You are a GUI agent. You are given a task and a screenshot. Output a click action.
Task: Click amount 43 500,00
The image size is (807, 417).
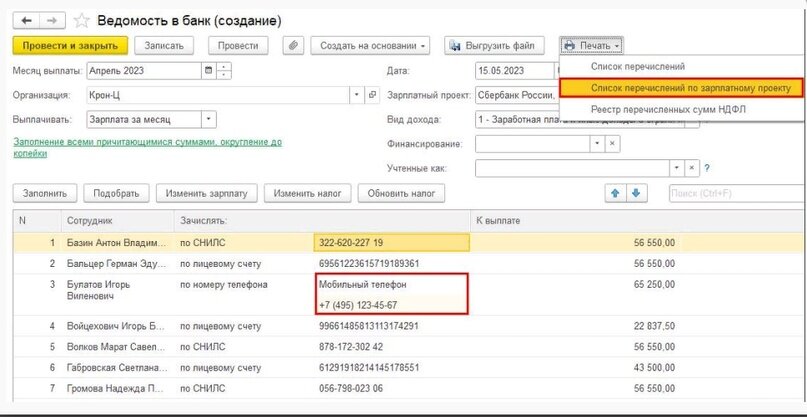(x=654, y=368)
